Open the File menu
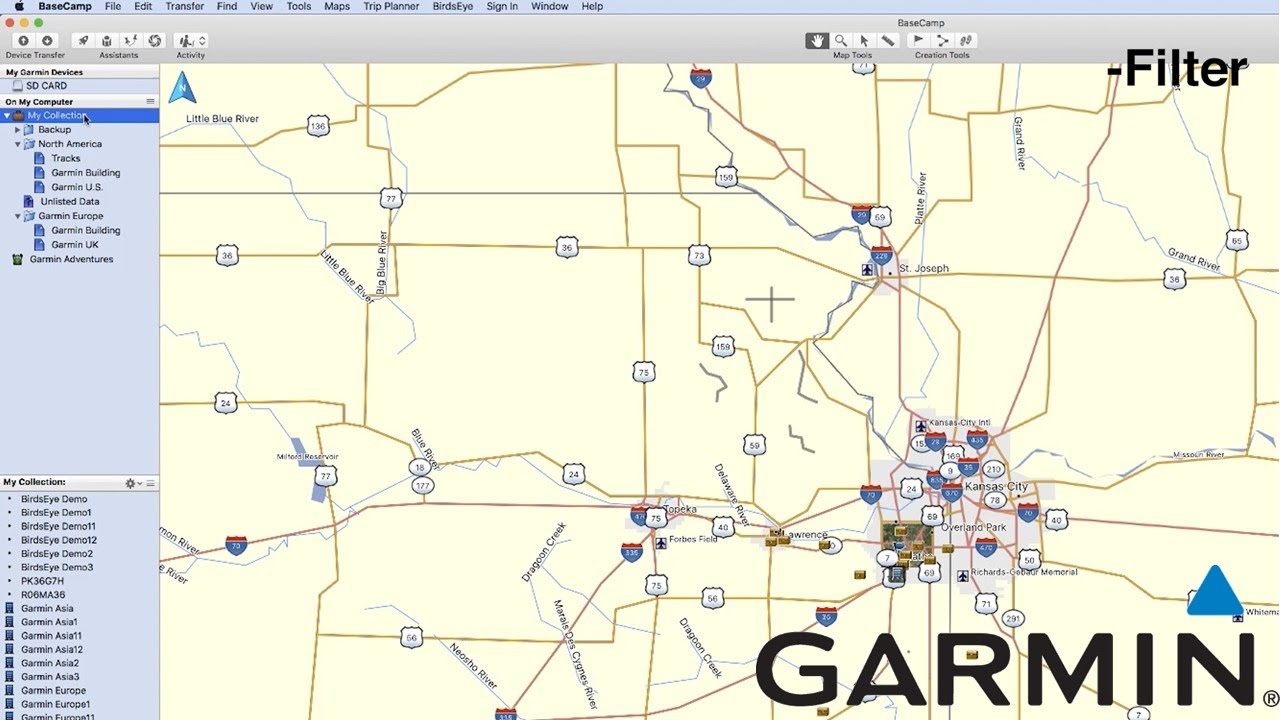The height and width of the screenshot is (720, 1280). [x=113, y=6]
